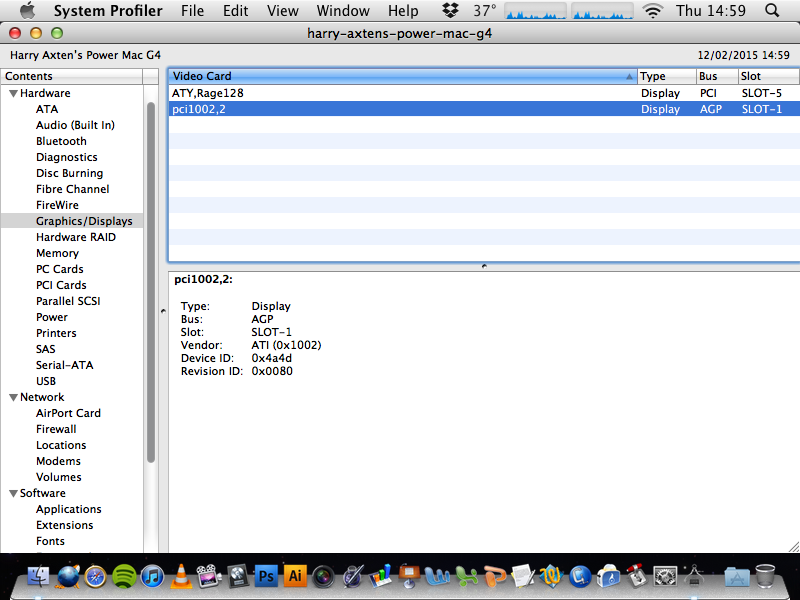Open Finder from the dock
This screenshot has height=600, width=800.
pos(39,577)
